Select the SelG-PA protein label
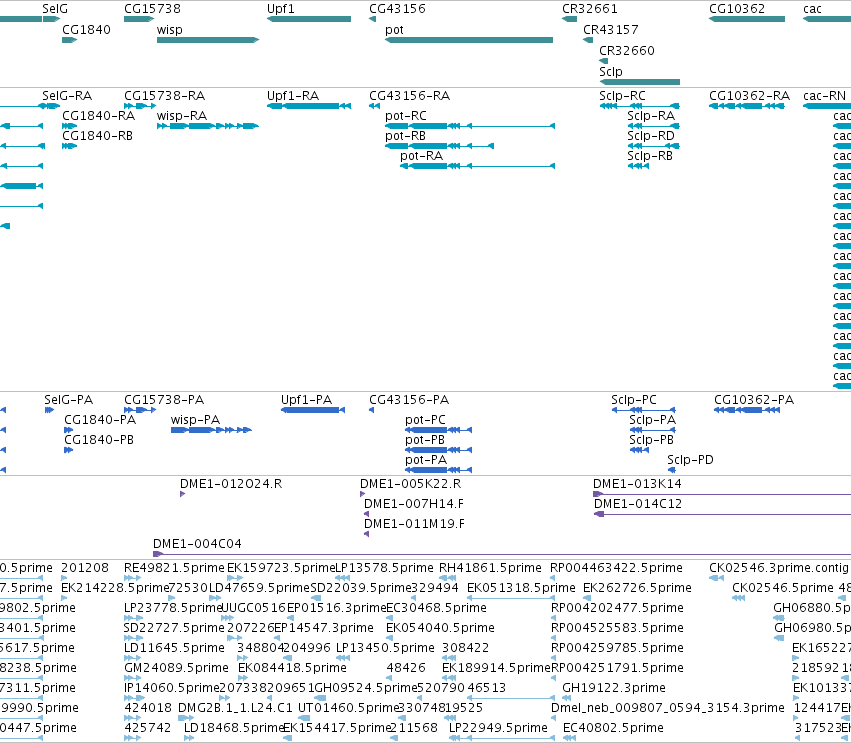Screen dimensions: 851x743 [68, 399]
